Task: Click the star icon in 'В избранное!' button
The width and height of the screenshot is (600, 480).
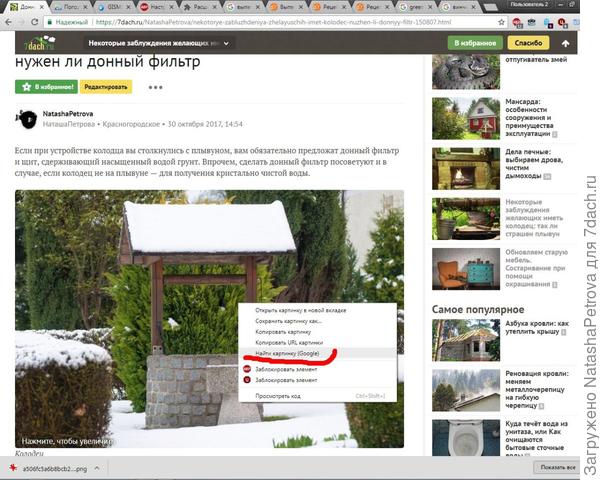Action: (26, 87)
